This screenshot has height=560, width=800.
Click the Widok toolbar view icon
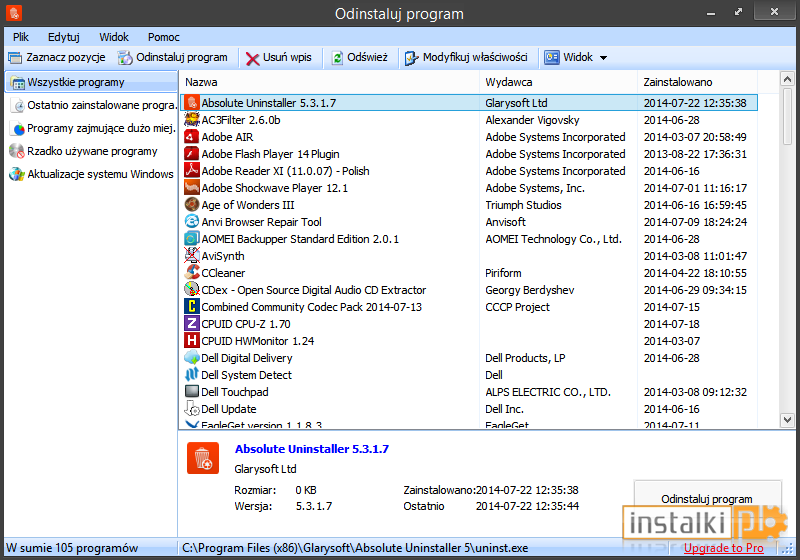tap(552, 57)
